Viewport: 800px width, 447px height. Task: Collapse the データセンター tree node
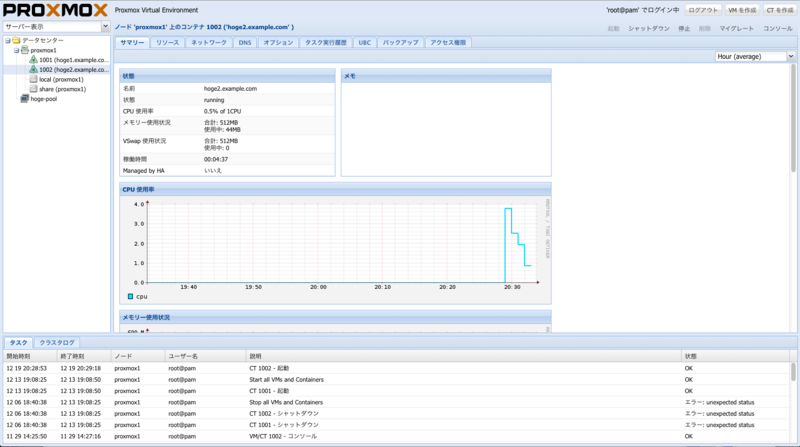pyautogui.click(x=8, y=40)
